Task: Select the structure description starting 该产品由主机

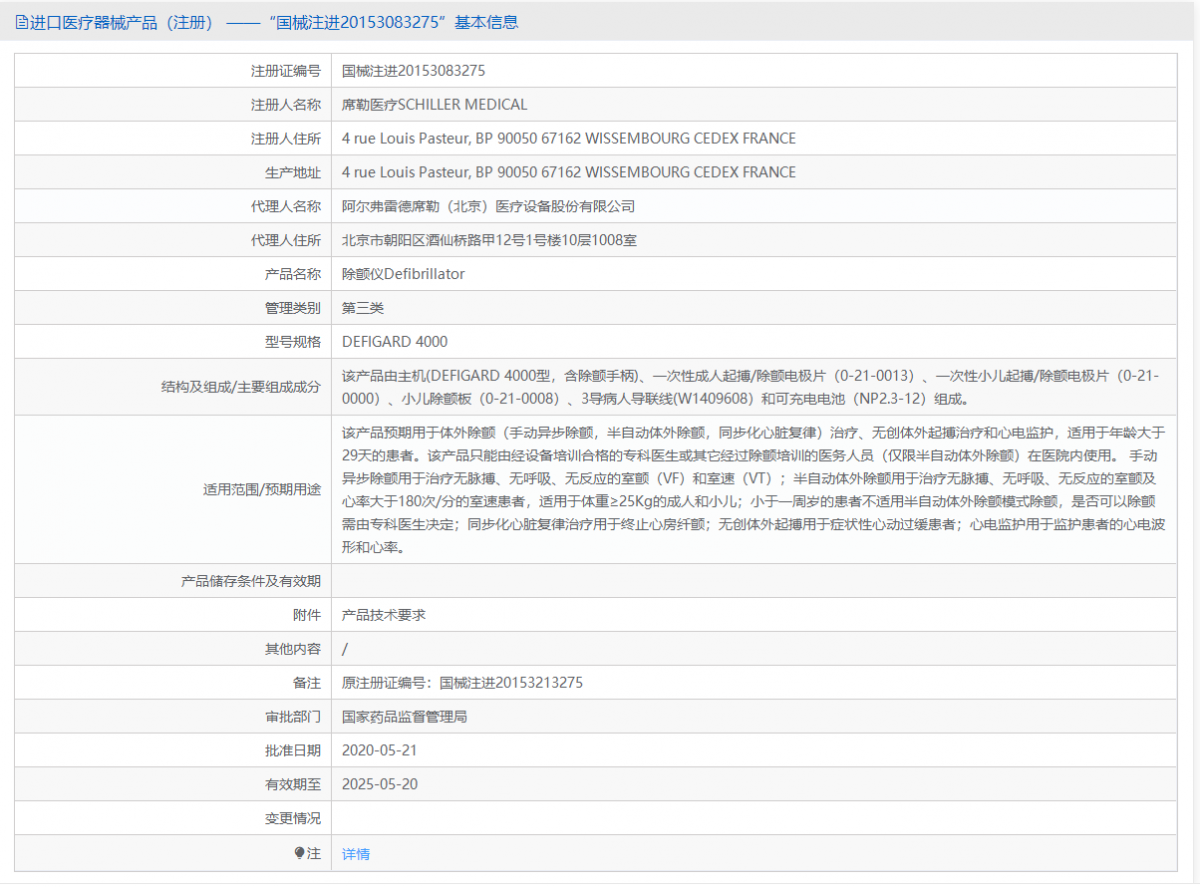Action: [x=750, y=387]
